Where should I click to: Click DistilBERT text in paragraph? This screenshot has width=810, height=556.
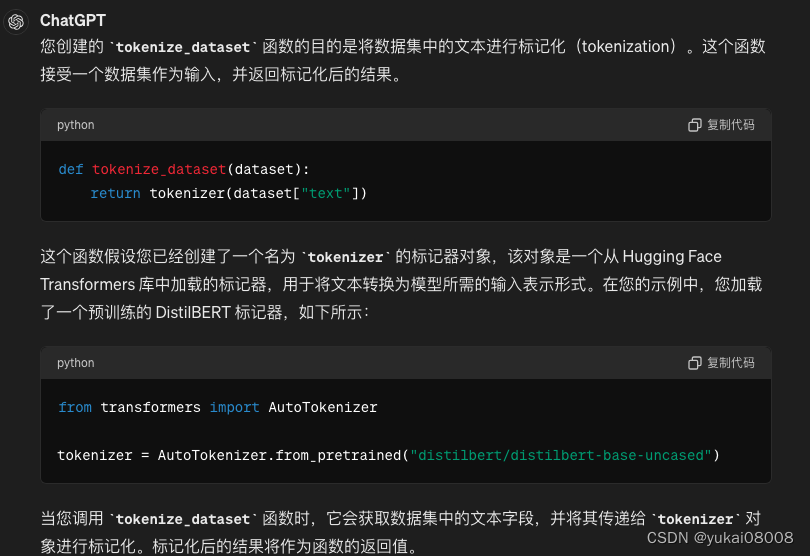[x=193, y=313]
